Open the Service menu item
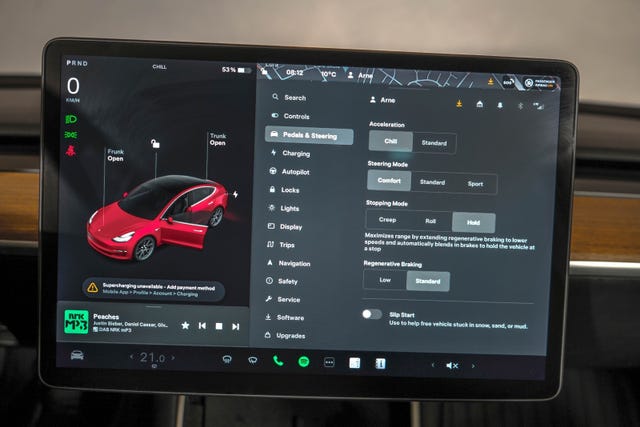640x427 pixels. 282,299
